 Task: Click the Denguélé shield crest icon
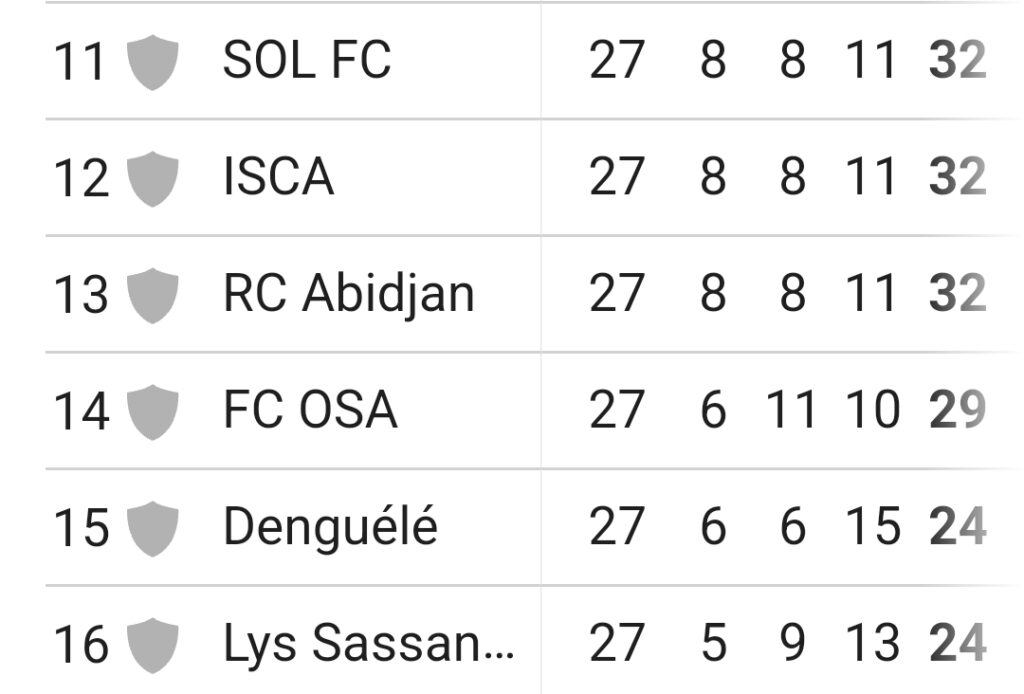point(152,529)
